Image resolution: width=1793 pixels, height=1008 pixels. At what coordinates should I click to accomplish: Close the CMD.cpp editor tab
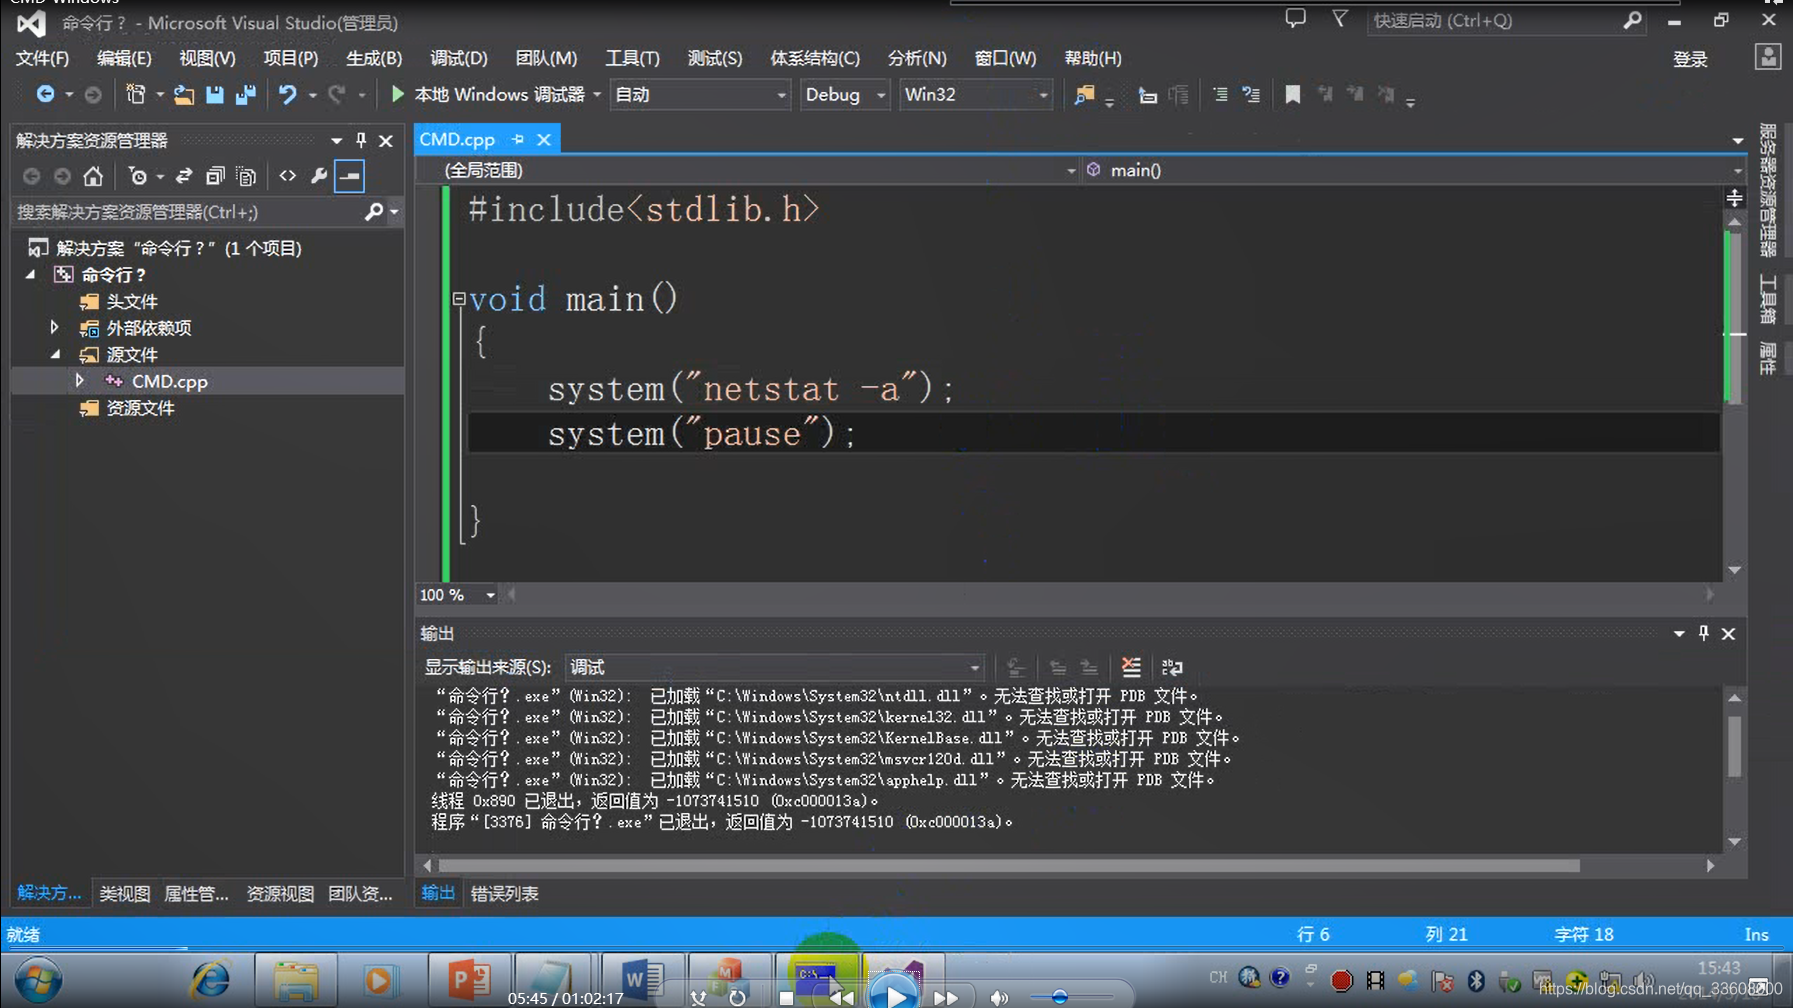pos(544,139)
